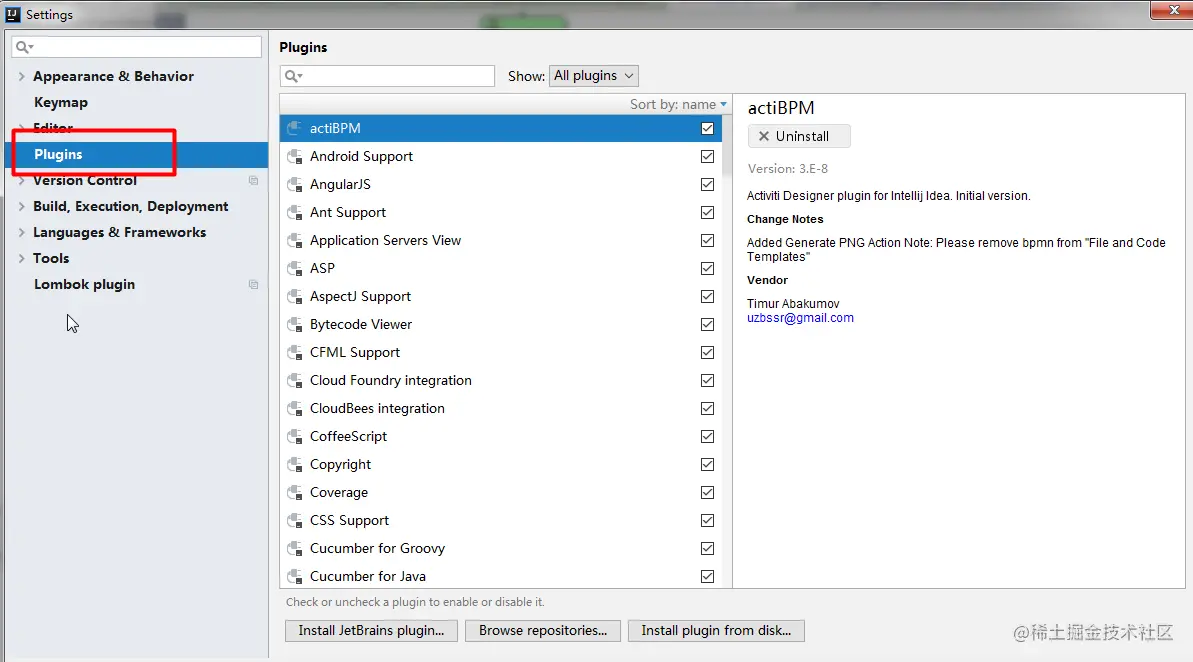Open Languages & Frameworks settings
The width and height of the screenshot is (1193, 662).
click(119, 232)
